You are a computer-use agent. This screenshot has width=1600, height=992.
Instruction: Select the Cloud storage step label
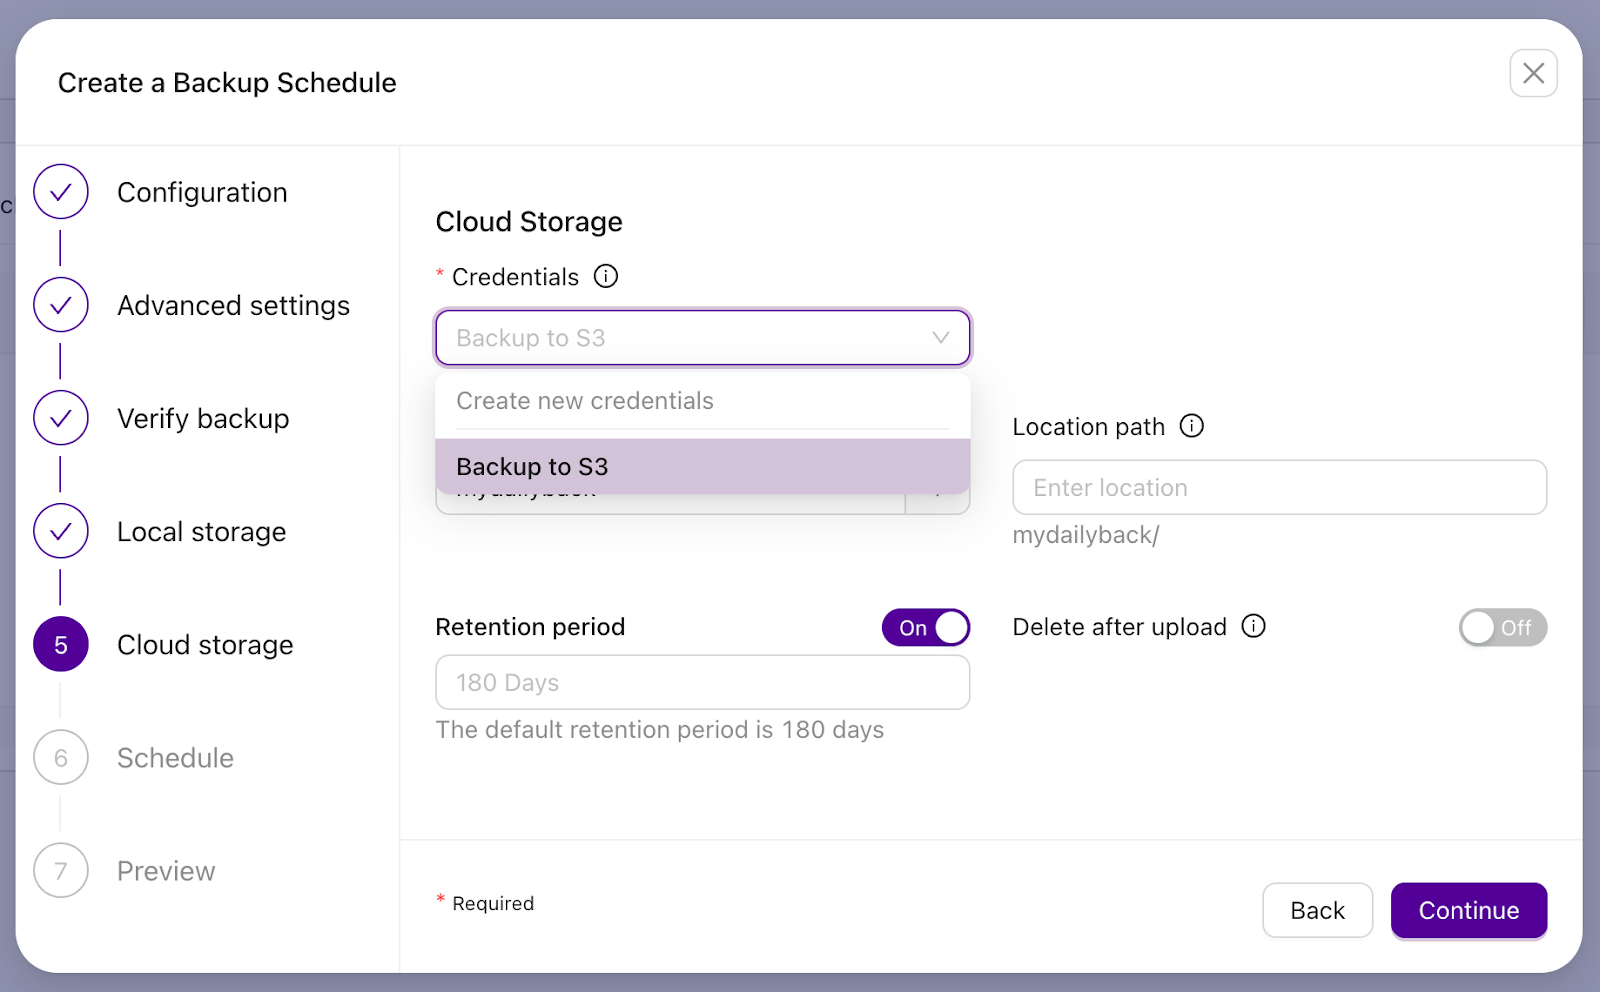[205, 644]
